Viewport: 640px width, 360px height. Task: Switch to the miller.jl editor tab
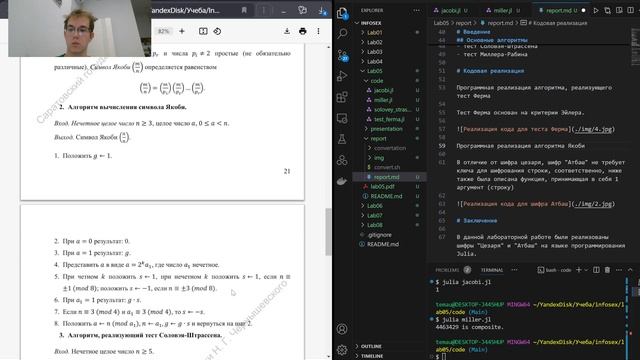(503, 11)
